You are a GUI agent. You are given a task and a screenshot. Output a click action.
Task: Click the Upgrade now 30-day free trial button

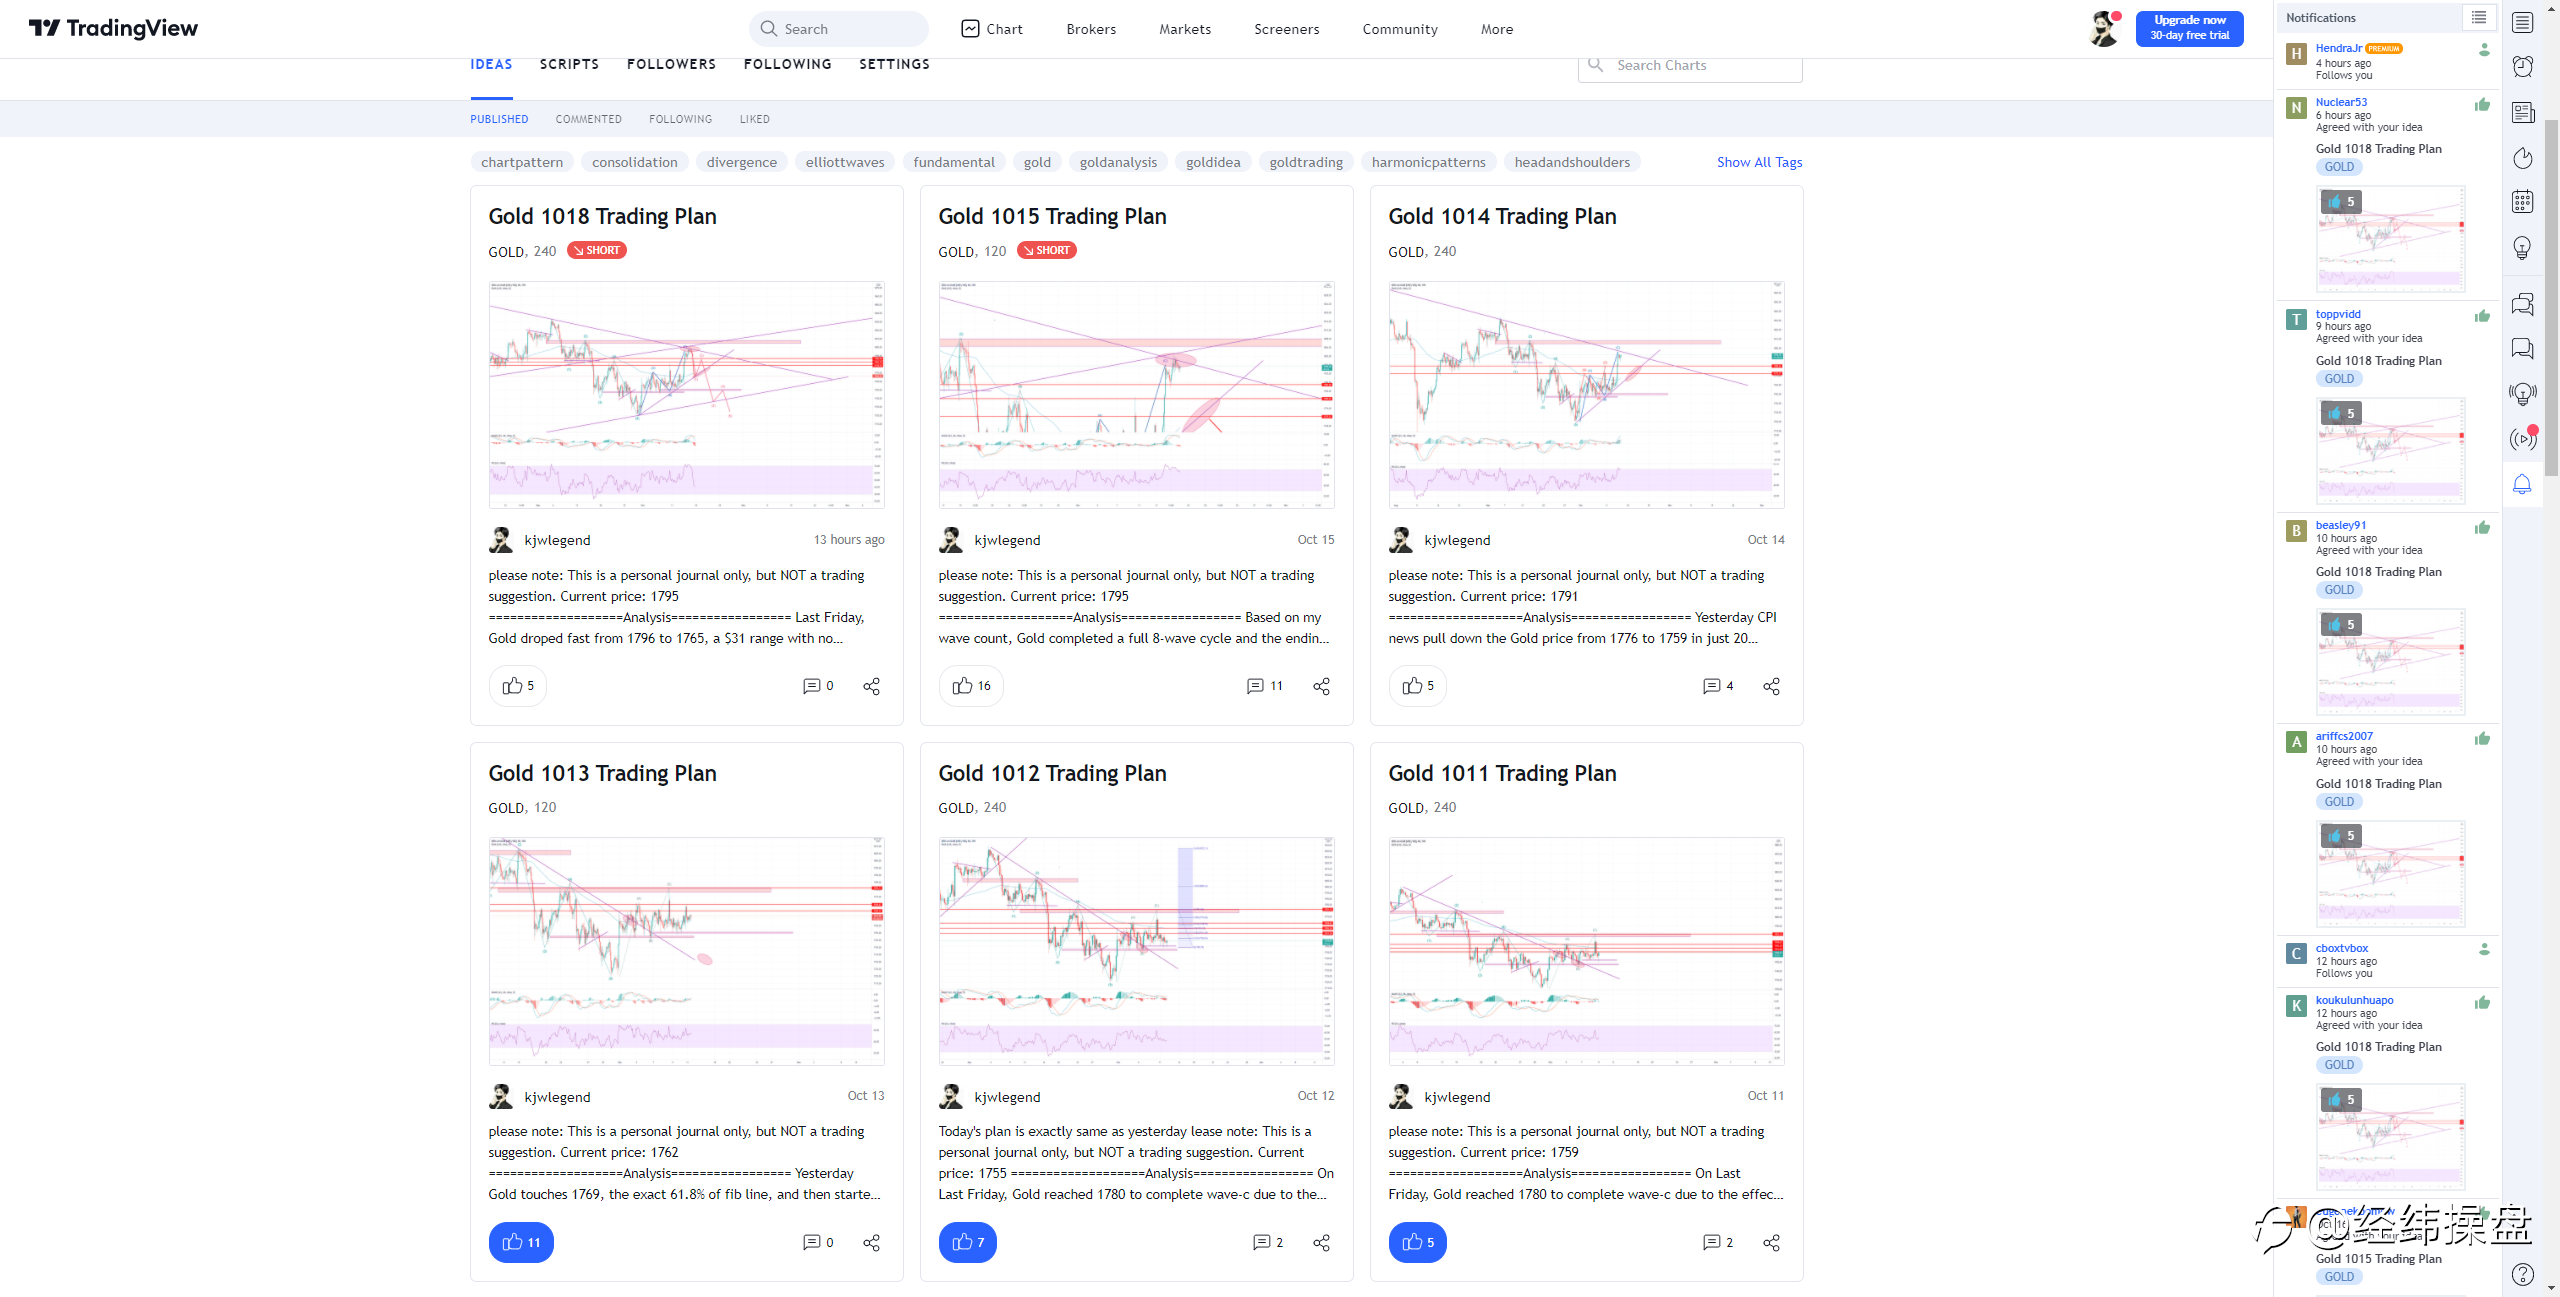pyautogui.click(x=2189, y=28)
